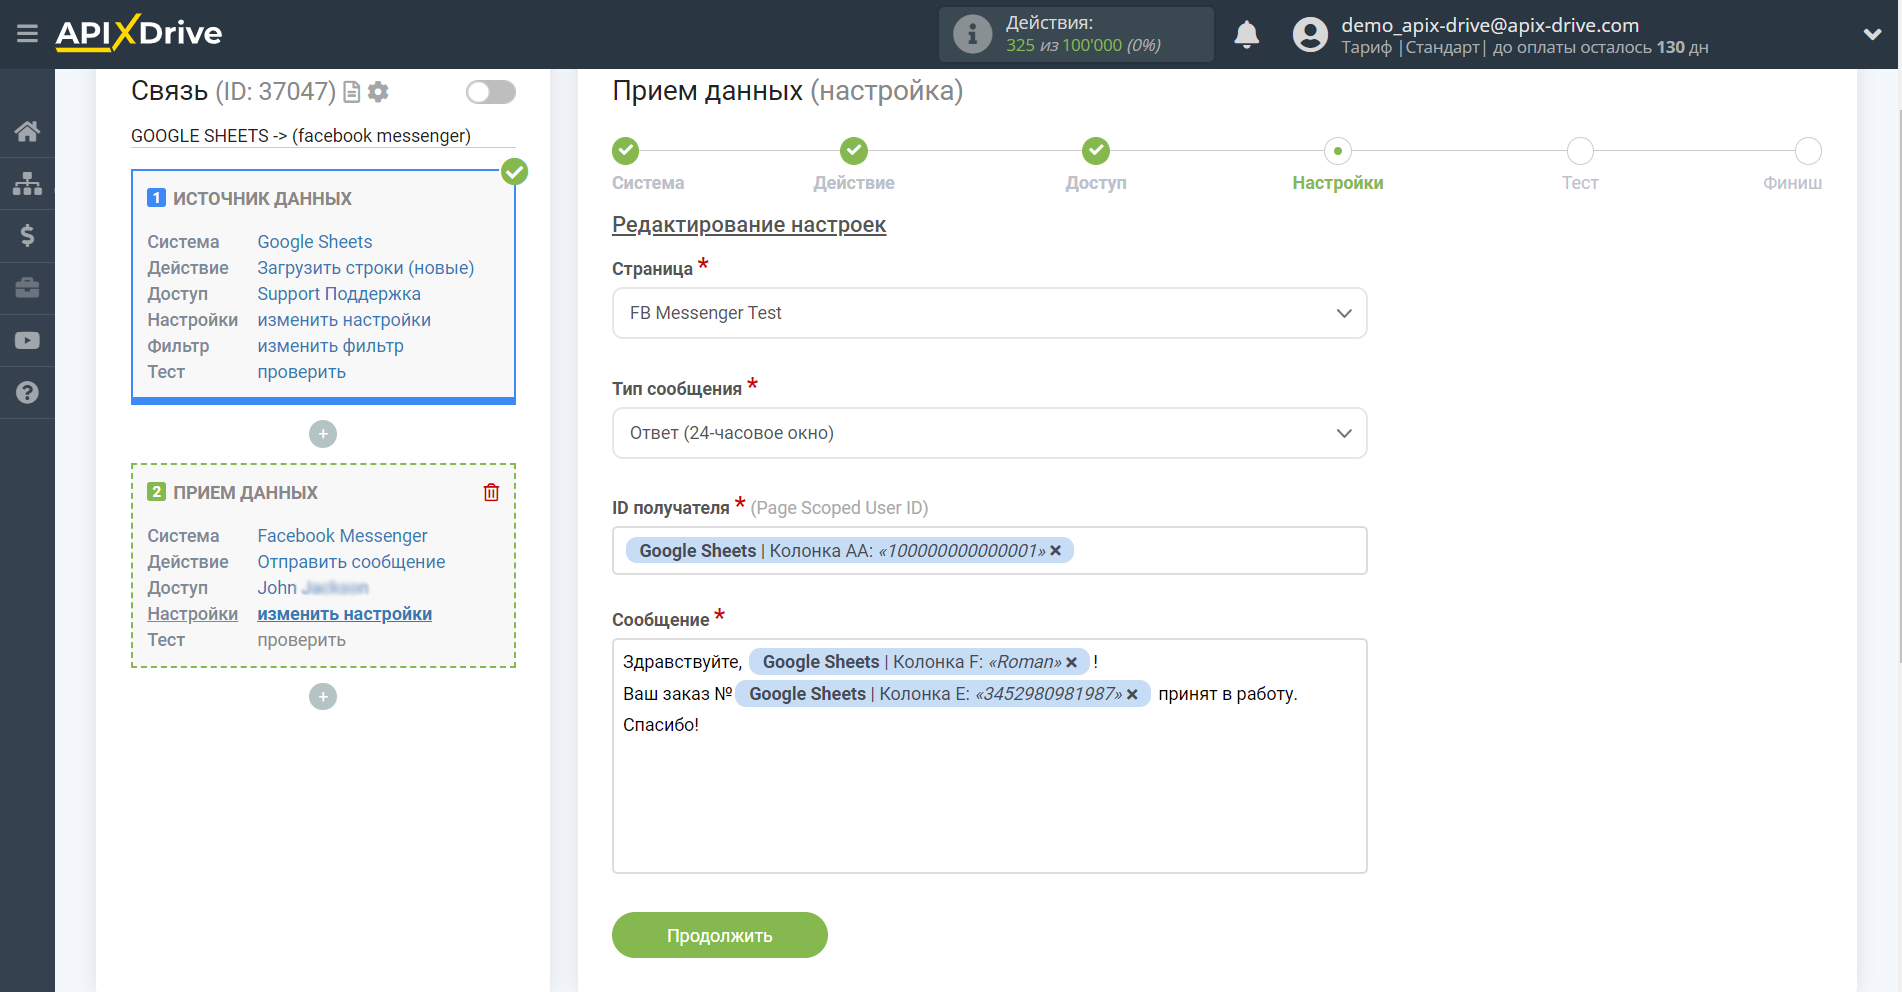Click receiver проверить test text
This screenshot has width=1902, height=992.
click(301, 640)
